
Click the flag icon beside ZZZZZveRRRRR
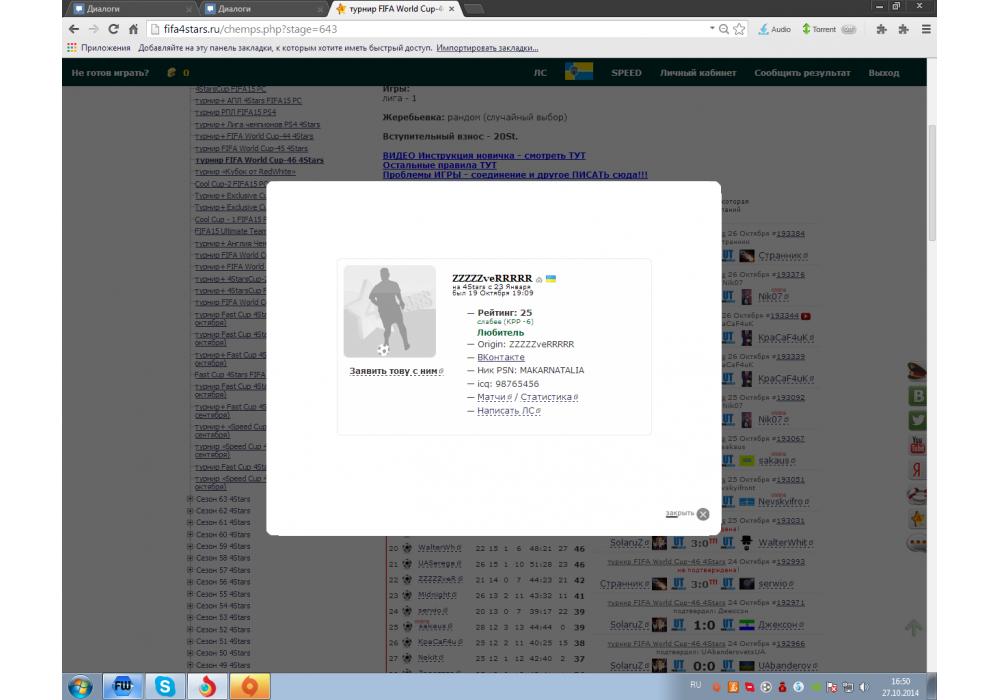pos(551,278)
